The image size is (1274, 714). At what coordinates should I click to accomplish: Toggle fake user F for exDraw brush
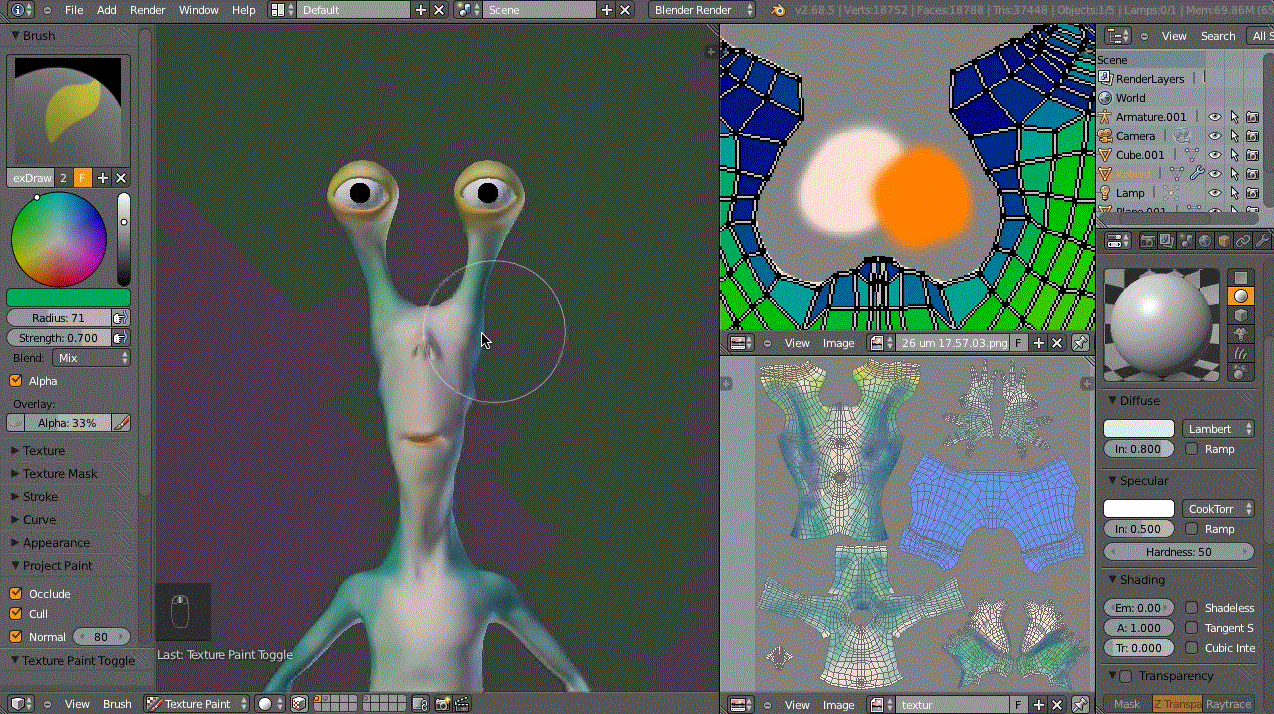(83, 178)
